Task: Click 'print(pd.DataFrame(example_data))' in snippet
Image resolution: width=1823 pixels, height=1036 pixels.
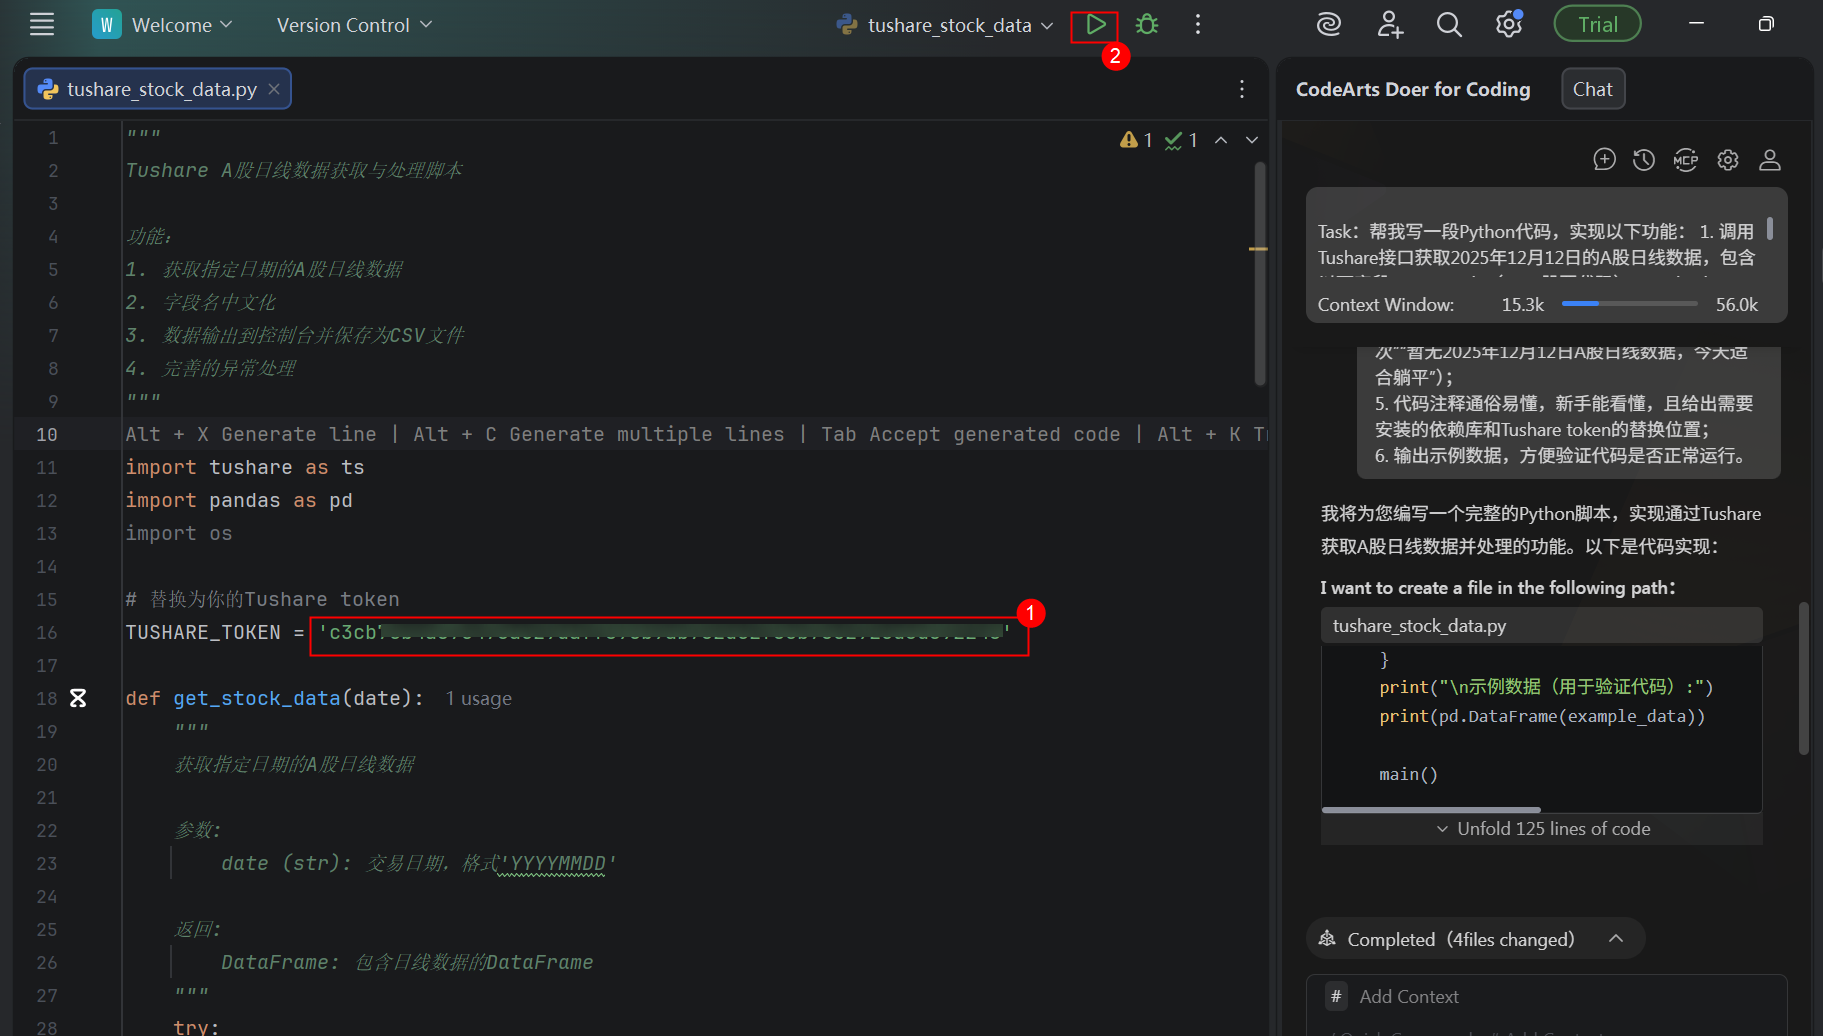Action: (1542, 717)
